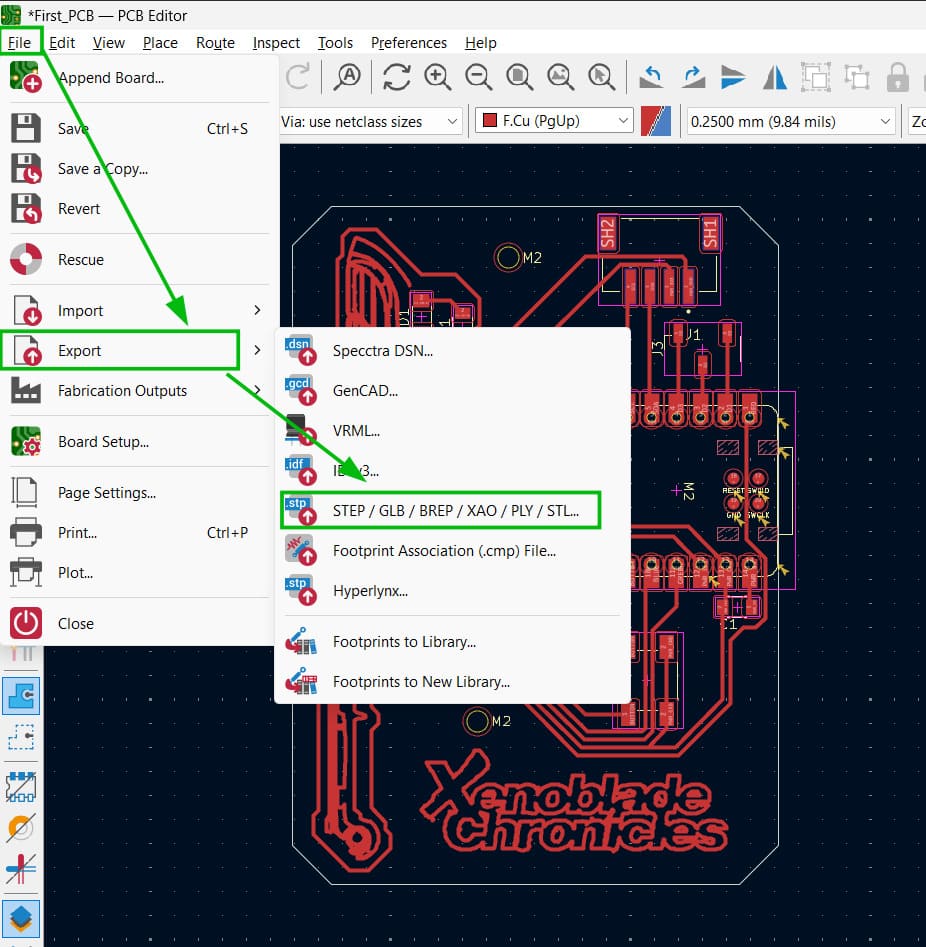This screenshot has height=947, width=926.
Task: Click the tune length tool icon
Action: point(21,786)
